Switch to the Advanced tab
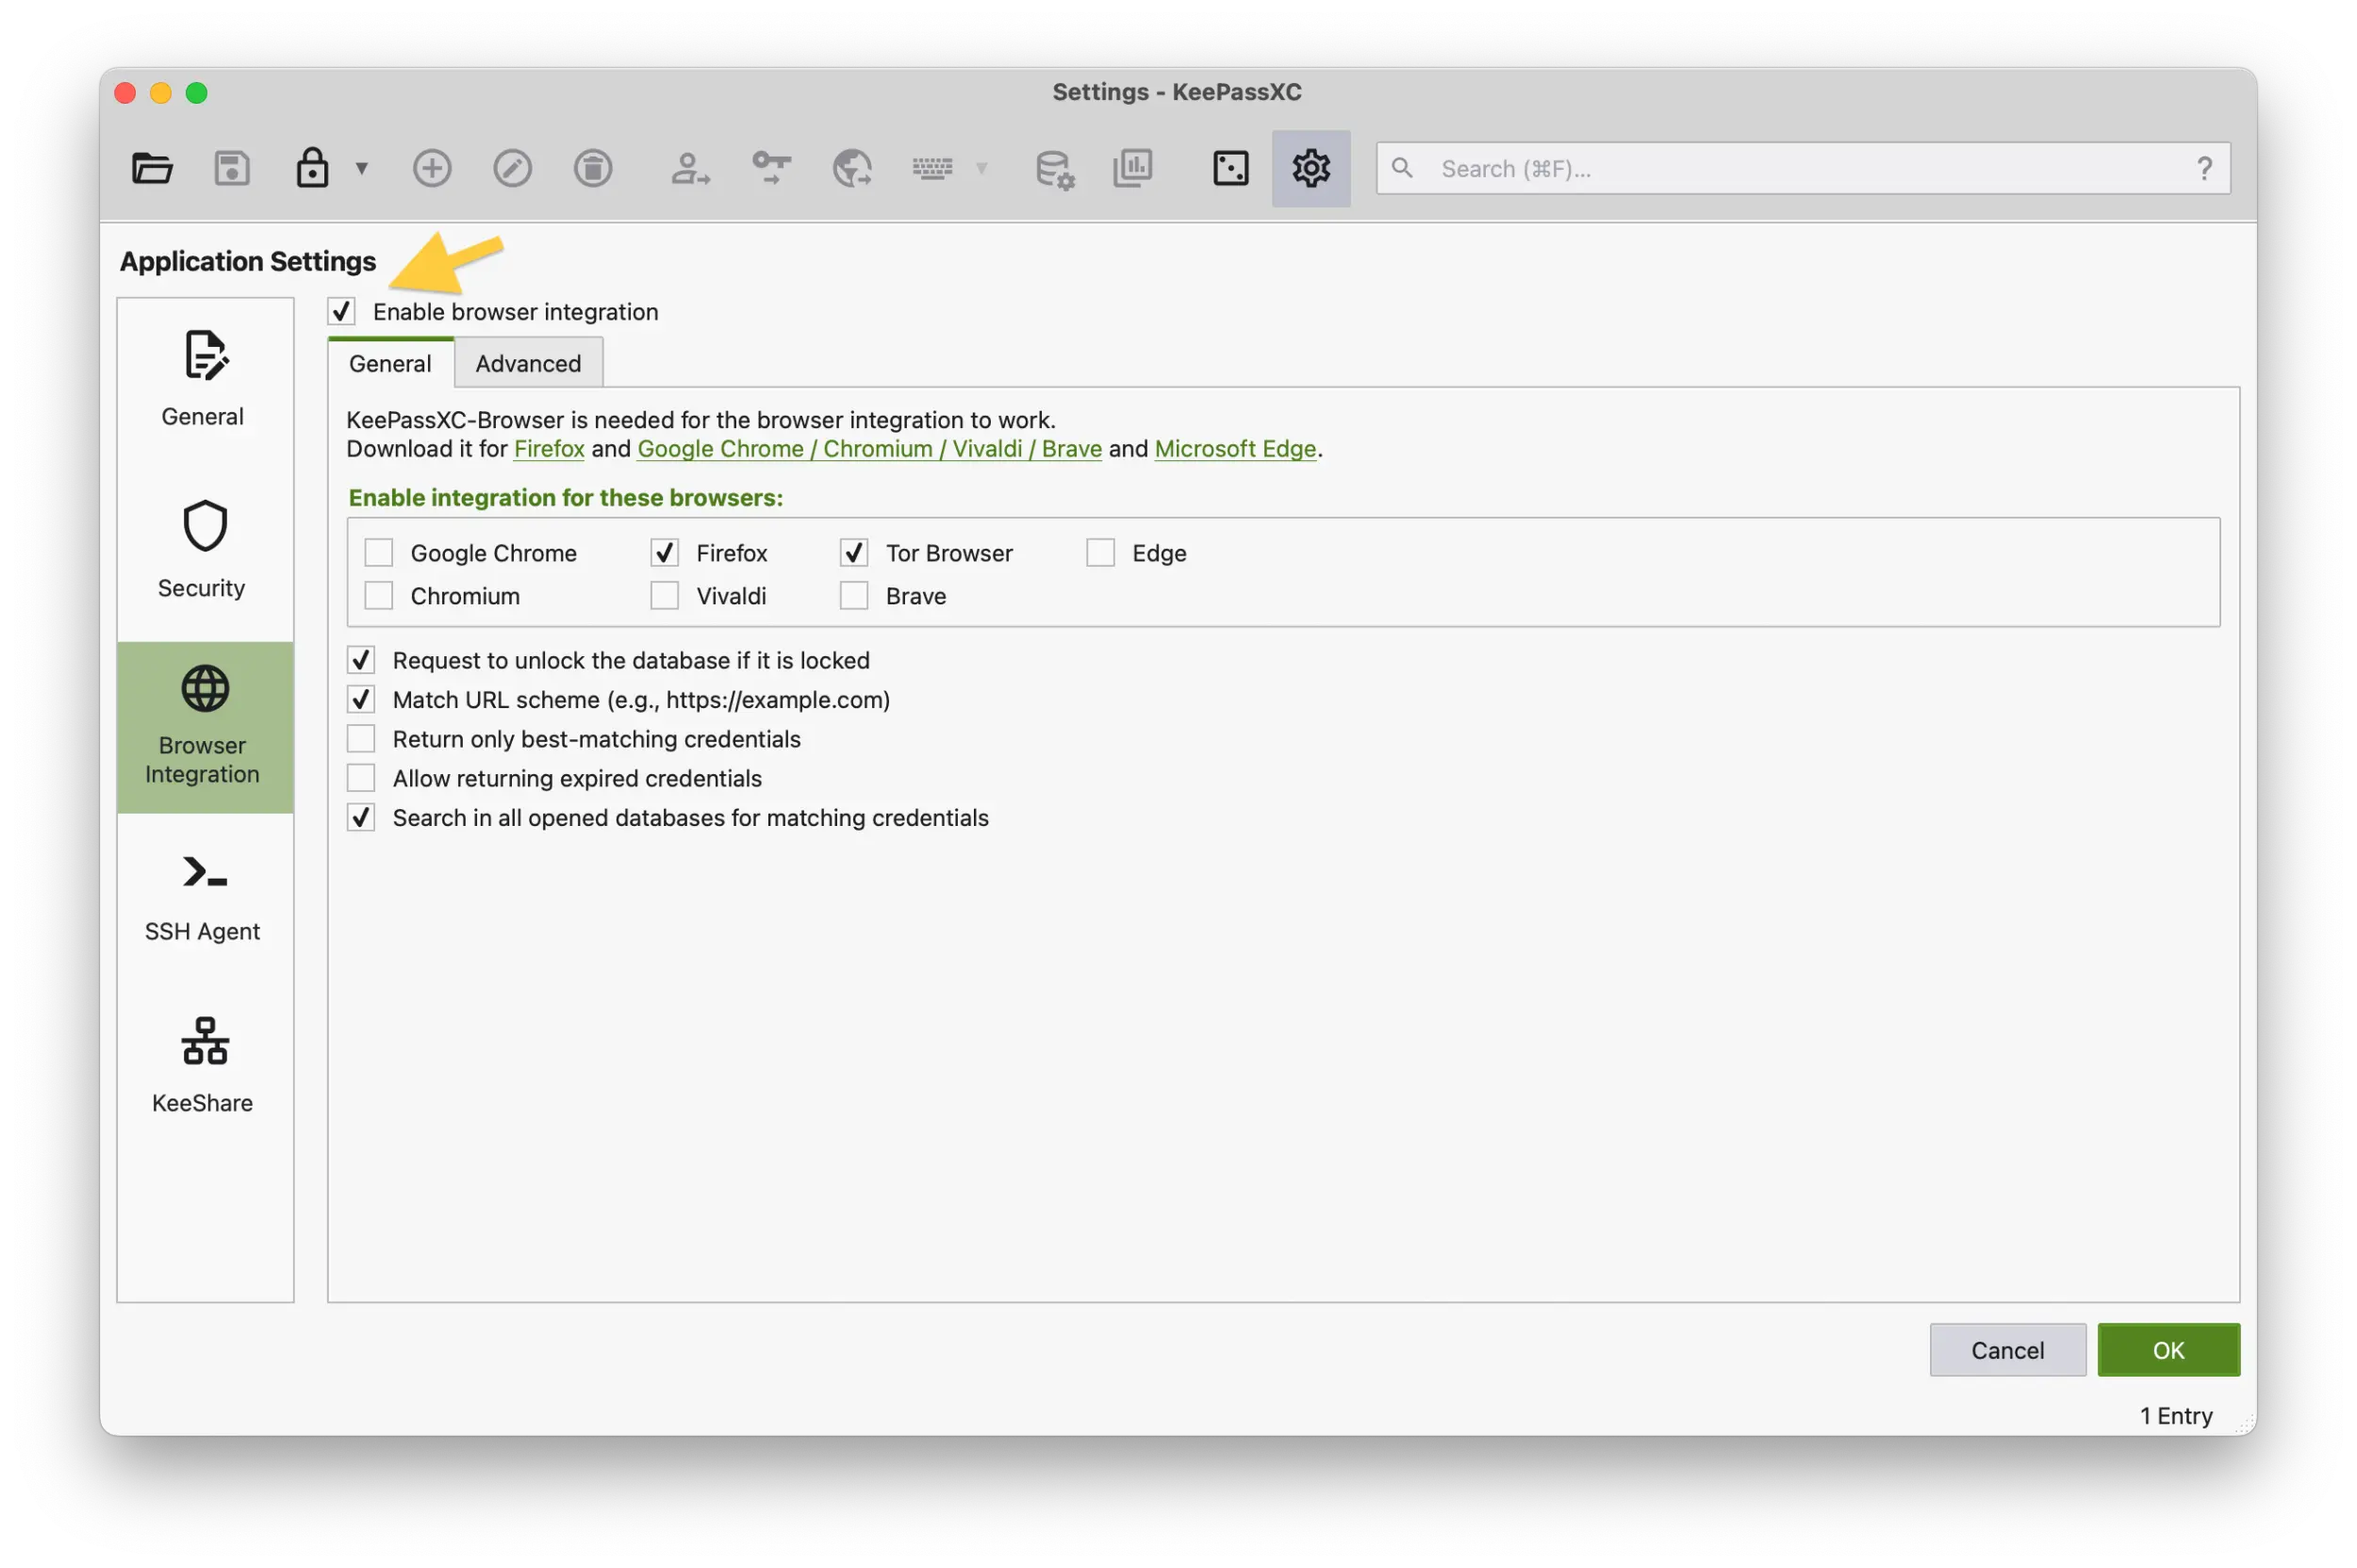 coord(527,363)
